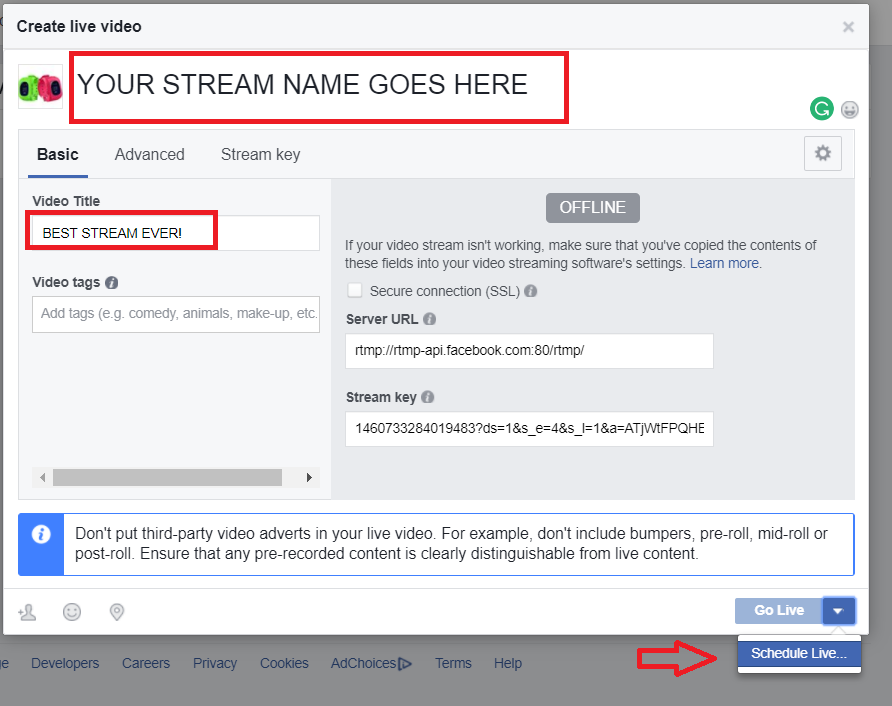Click the Server URL field
The height and width of the screenshot is (706, 892).
pos(529,351)
